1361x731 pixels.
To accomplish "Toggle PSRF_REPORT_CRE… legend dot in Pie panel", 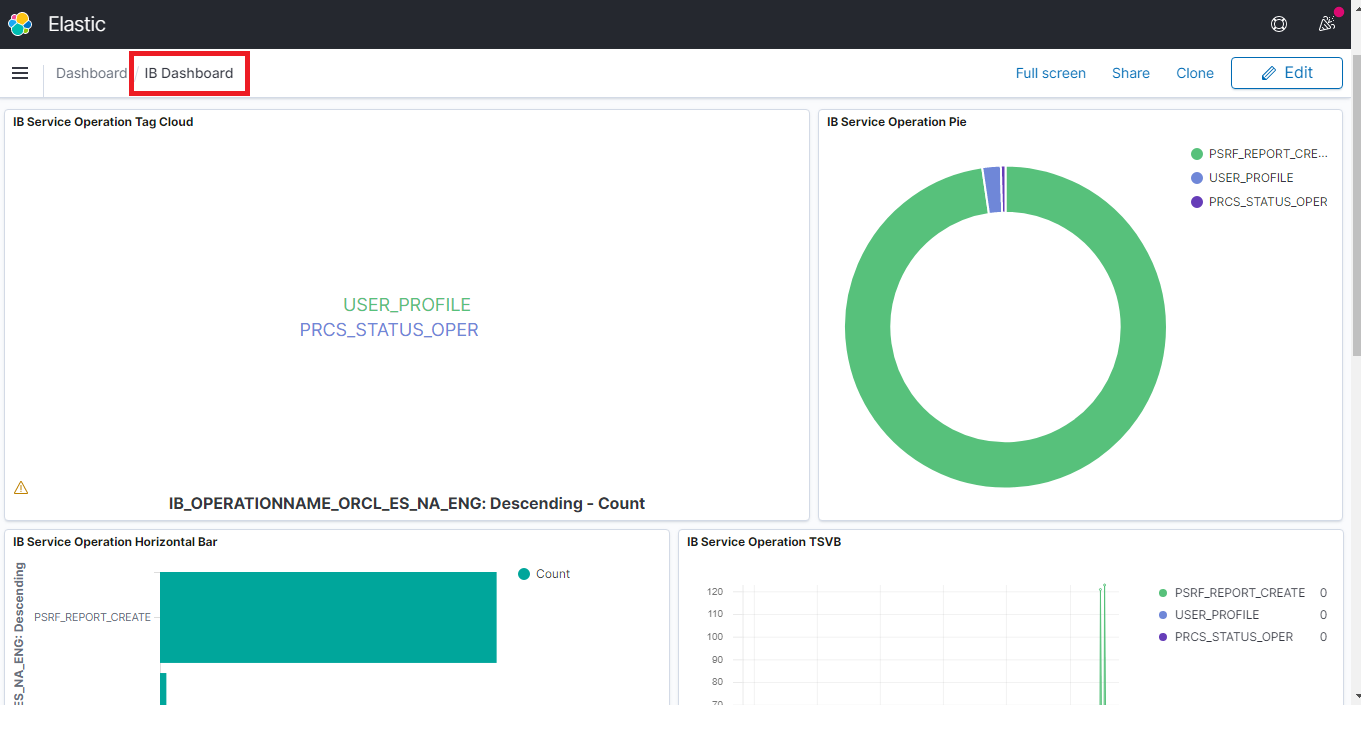I will click(x=1196, y=154).
